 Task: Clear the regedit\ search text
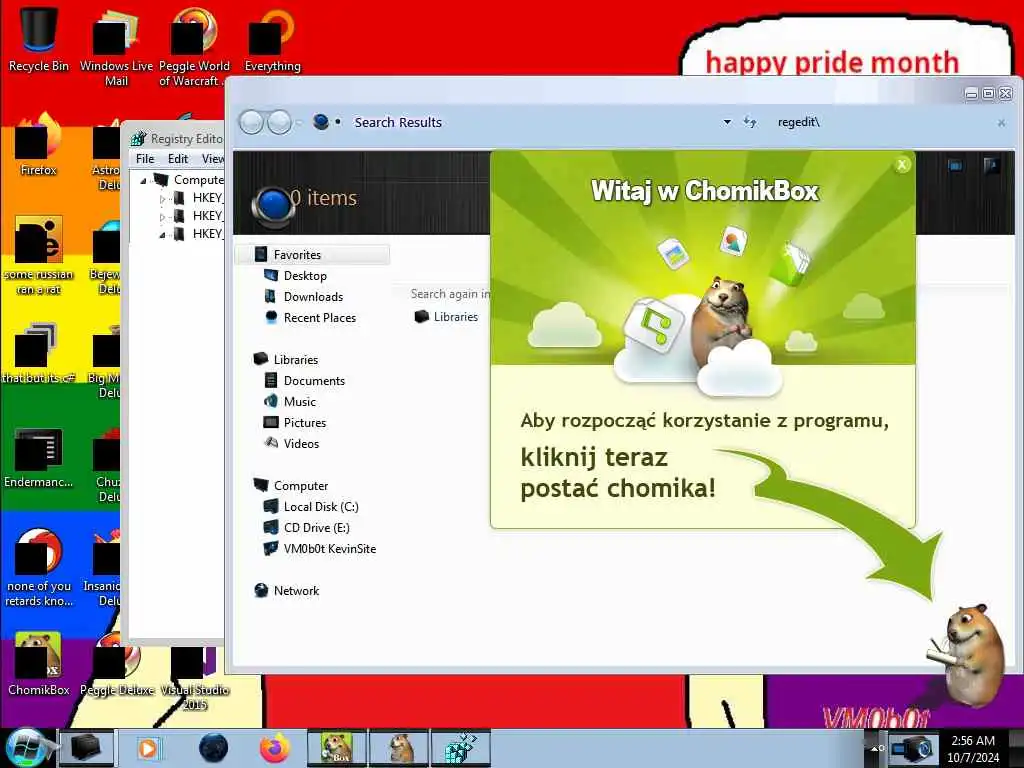1001,123
